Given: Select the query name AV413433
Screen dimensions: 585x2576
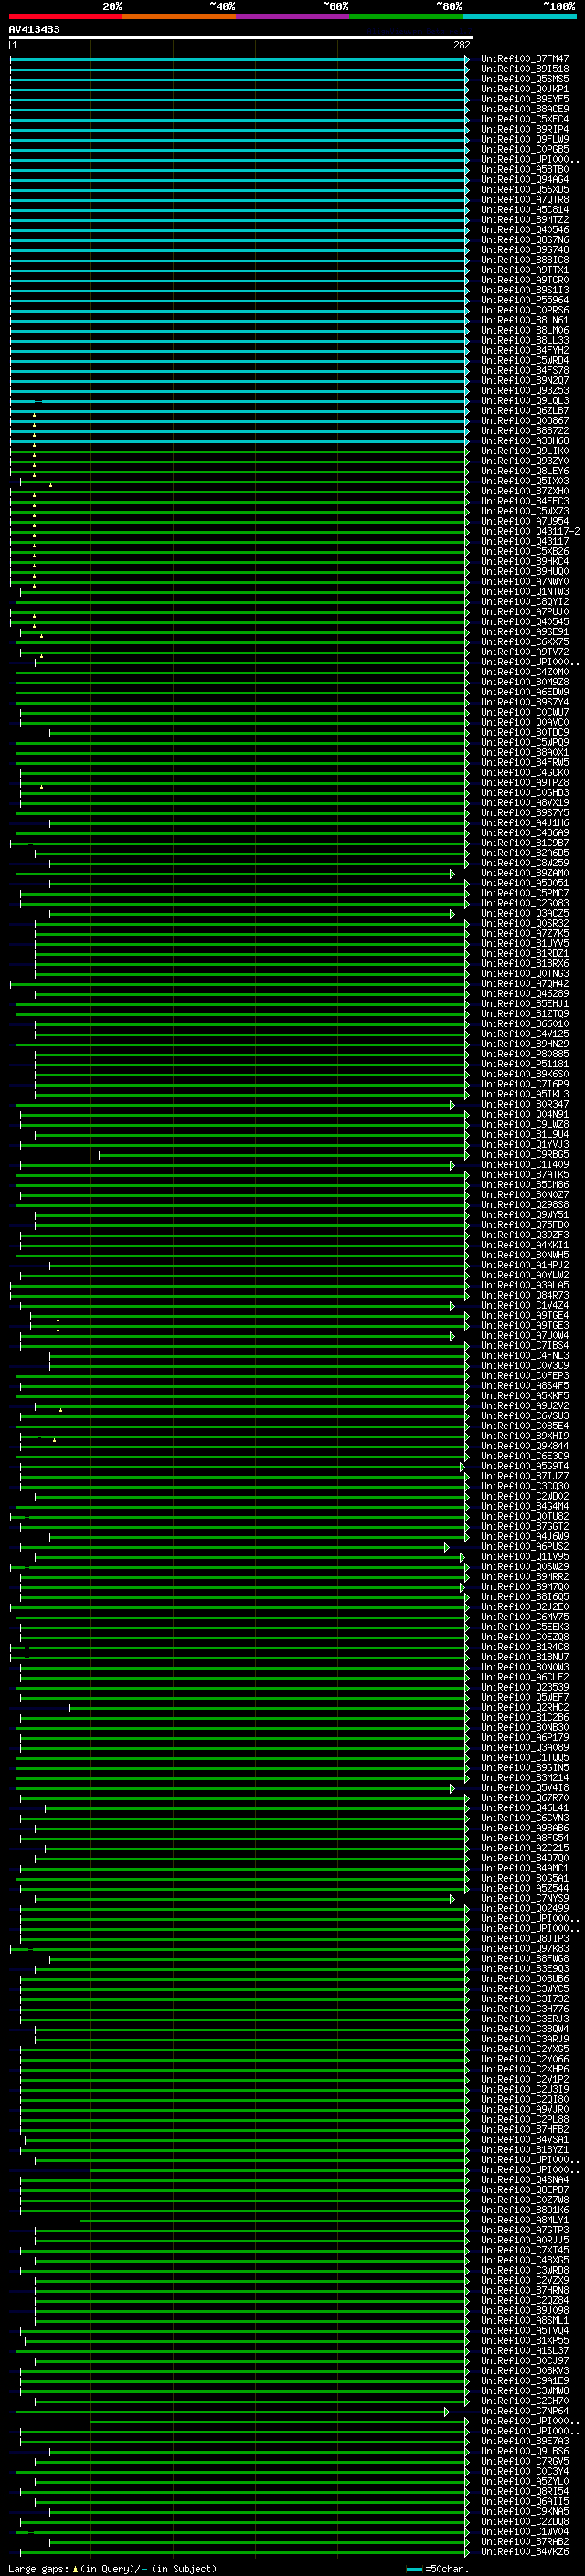Looking at the screenshot, I should pyautogui.click(x=34, y=29).
